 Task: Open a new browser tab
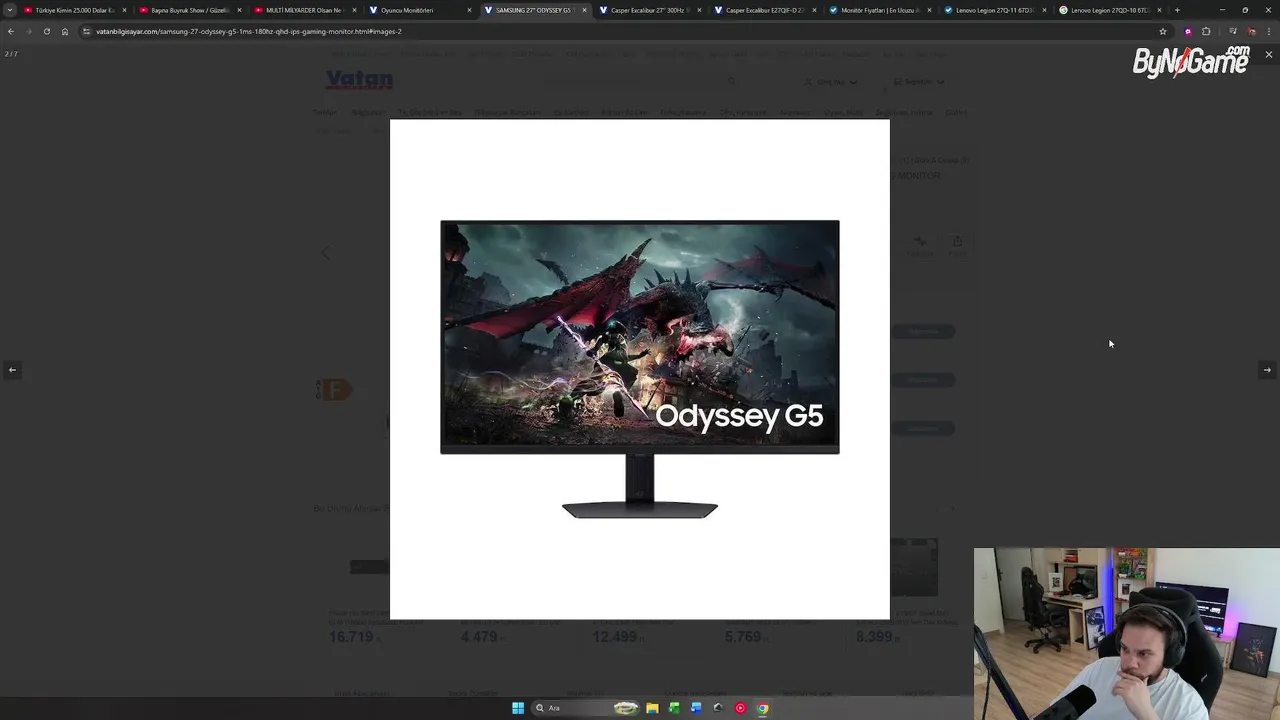click(x=1177, y=10)
